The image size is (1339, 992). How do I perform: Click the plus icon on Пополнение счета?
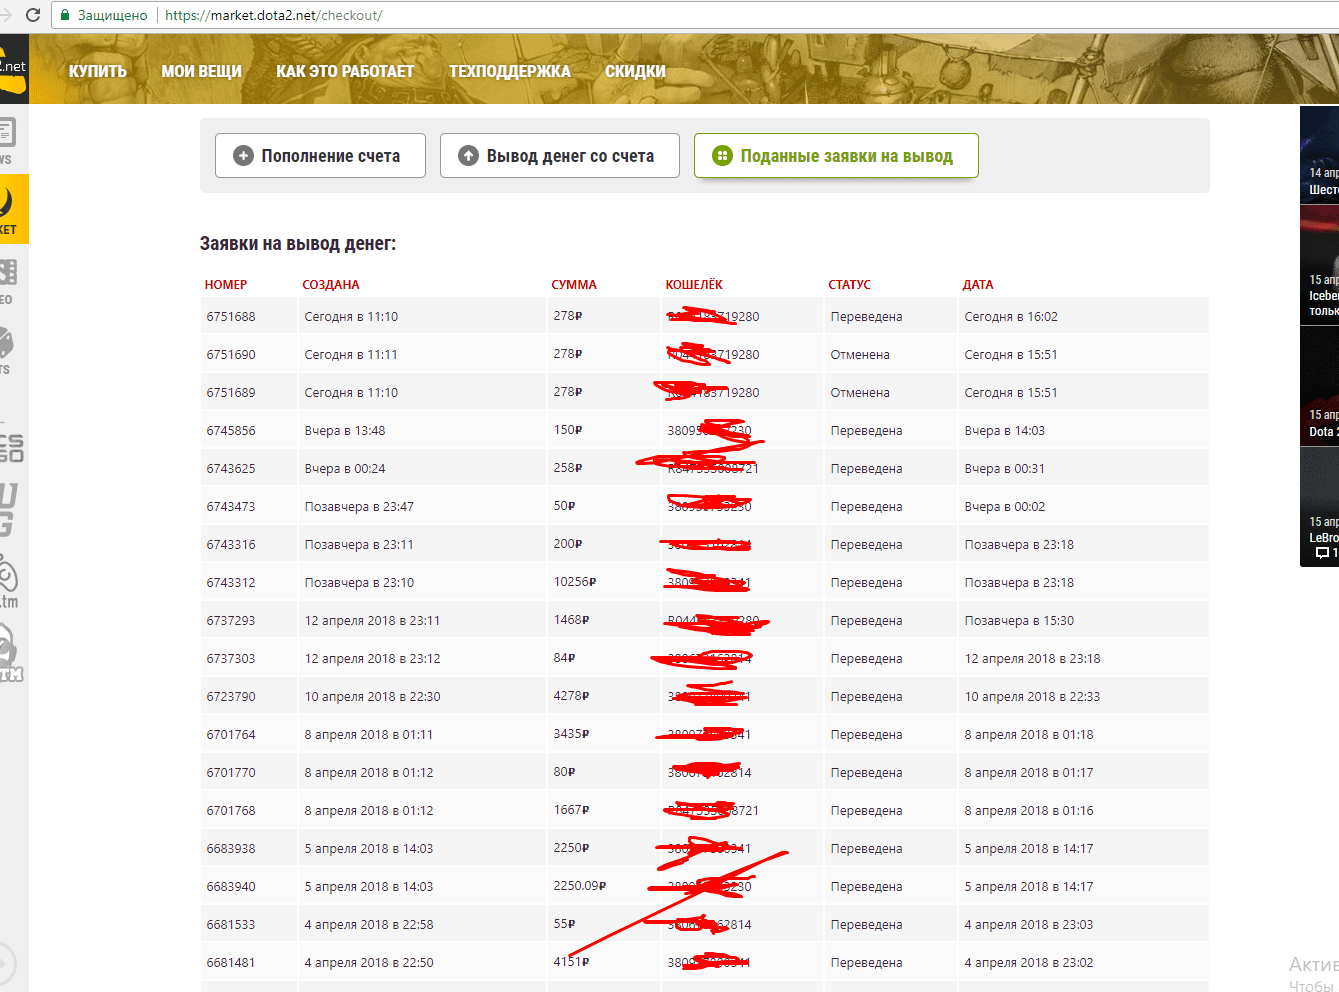click(x=243, y=156)
